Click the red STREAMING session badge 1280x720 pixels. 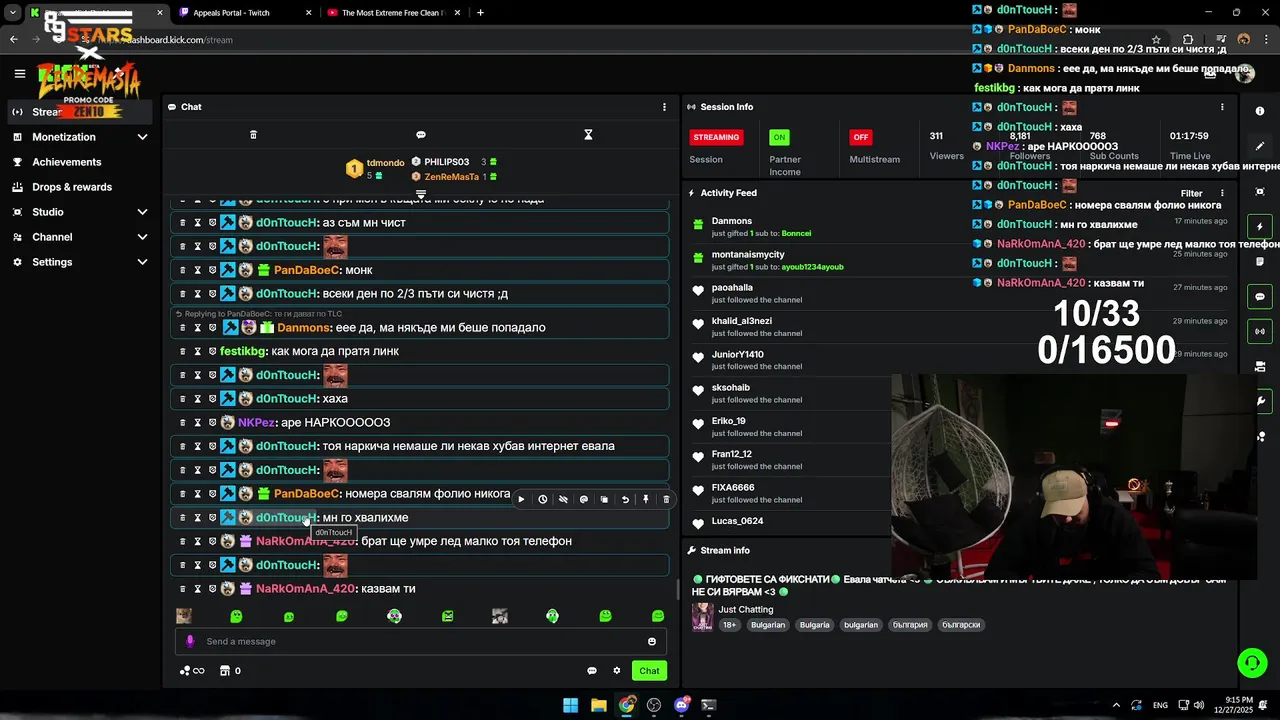[716, 137]
